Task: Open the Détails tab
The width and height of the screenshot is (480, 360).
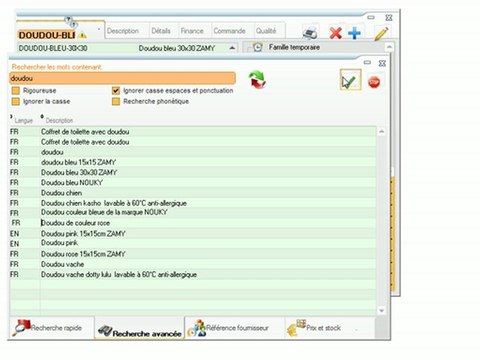Action: click(x=161, y=31)
